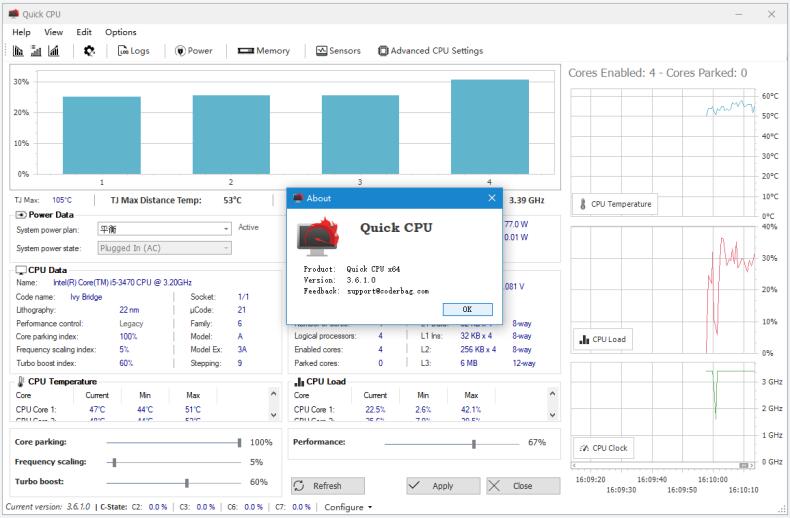
Task: Click the Current version 3.6.1.0 status text
Action: coord(48,507)
